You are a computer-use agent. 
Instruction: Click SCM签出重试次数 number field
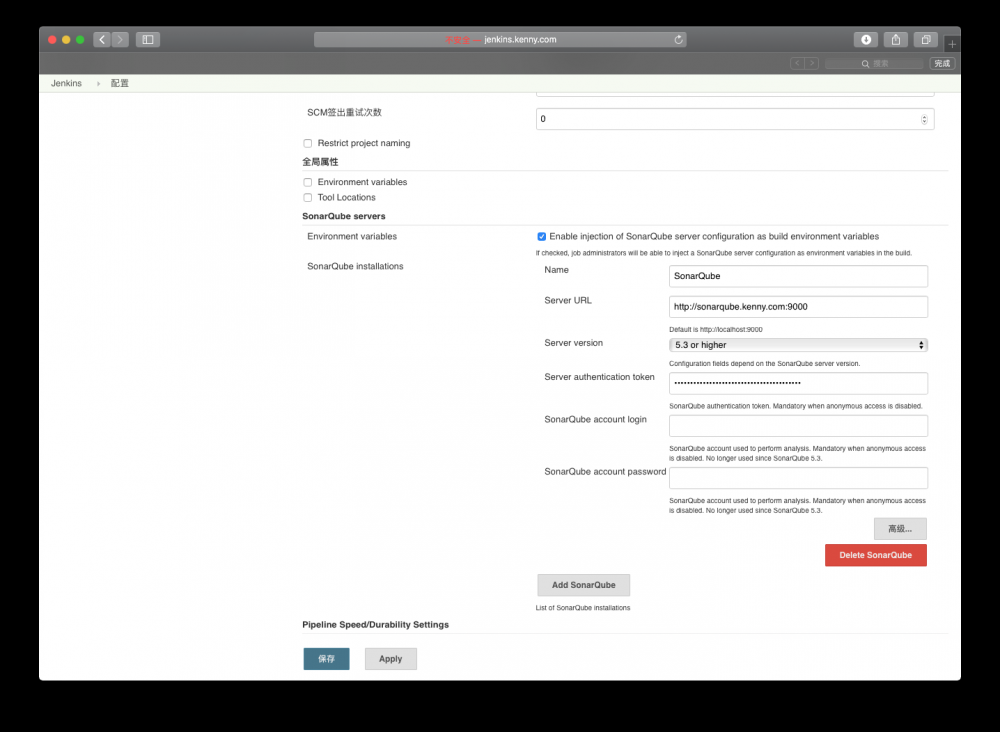(x=735, y=119)
